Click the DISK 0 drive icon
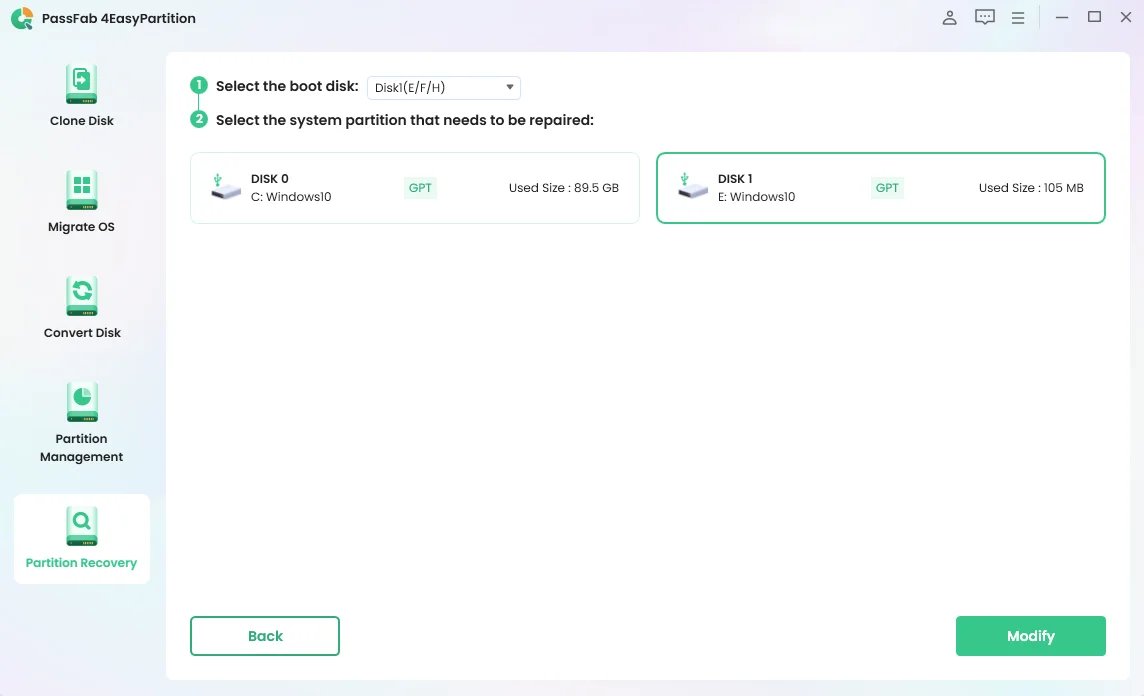1144x696 pixels. coord(225,187)
